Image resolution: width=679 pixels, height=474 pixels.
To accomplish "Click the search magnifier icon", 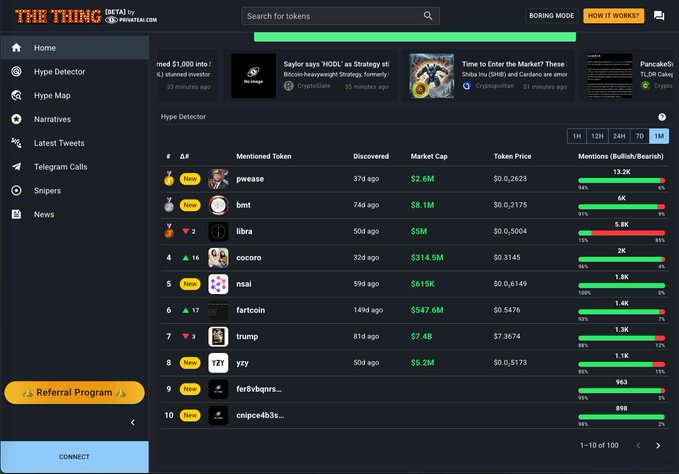I will click(x=428, y=16).
